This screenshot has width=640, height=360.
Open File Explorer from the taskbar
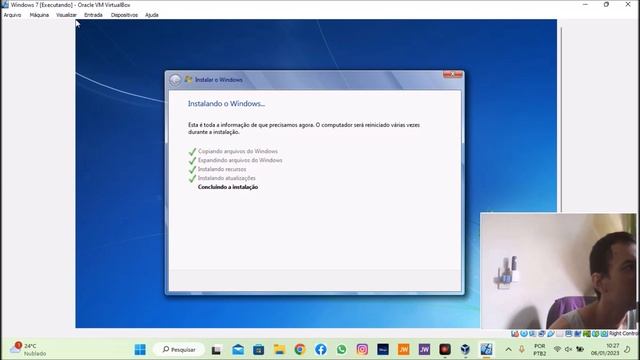[279, 350]
